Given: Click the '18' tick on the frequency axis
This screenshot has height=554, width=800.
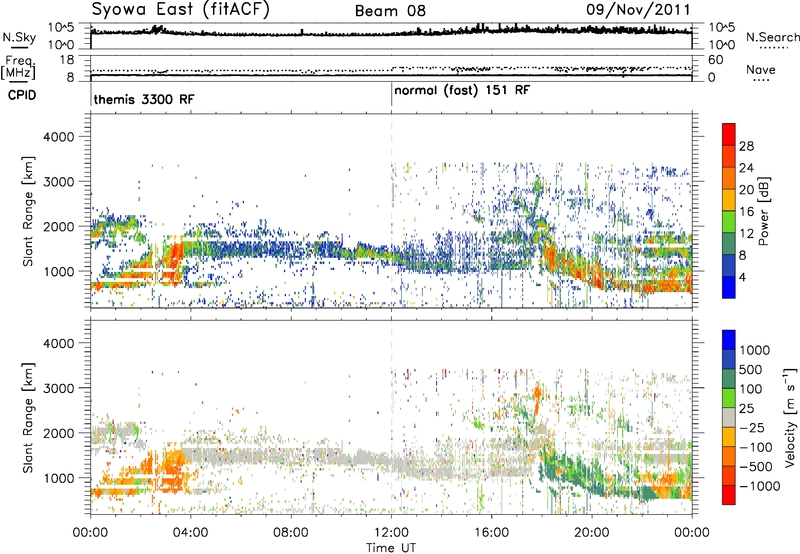Looking at the screenshot, I should coord(67,60).
